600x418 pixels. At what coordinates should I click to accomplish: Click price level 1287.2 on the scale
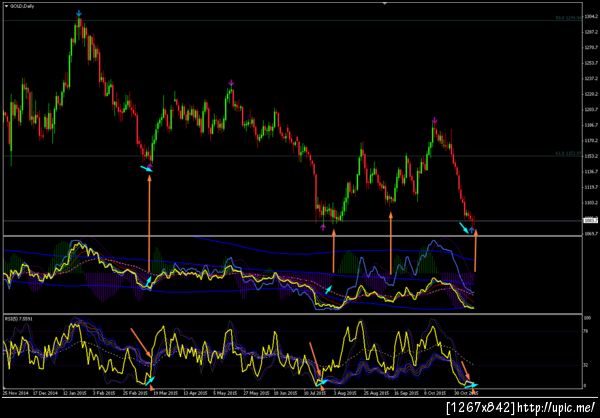click(589, 33)
